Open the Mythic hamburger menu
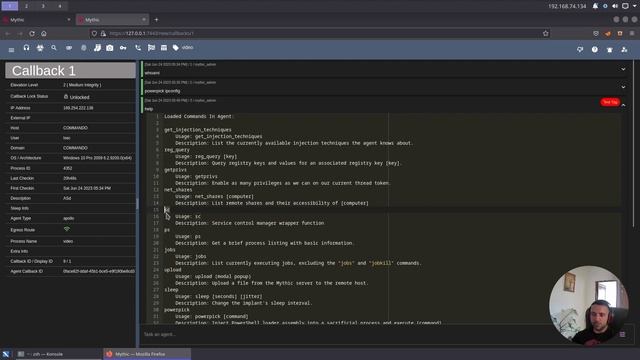Viewport: 640px width, 360px height. coord(11,50)
